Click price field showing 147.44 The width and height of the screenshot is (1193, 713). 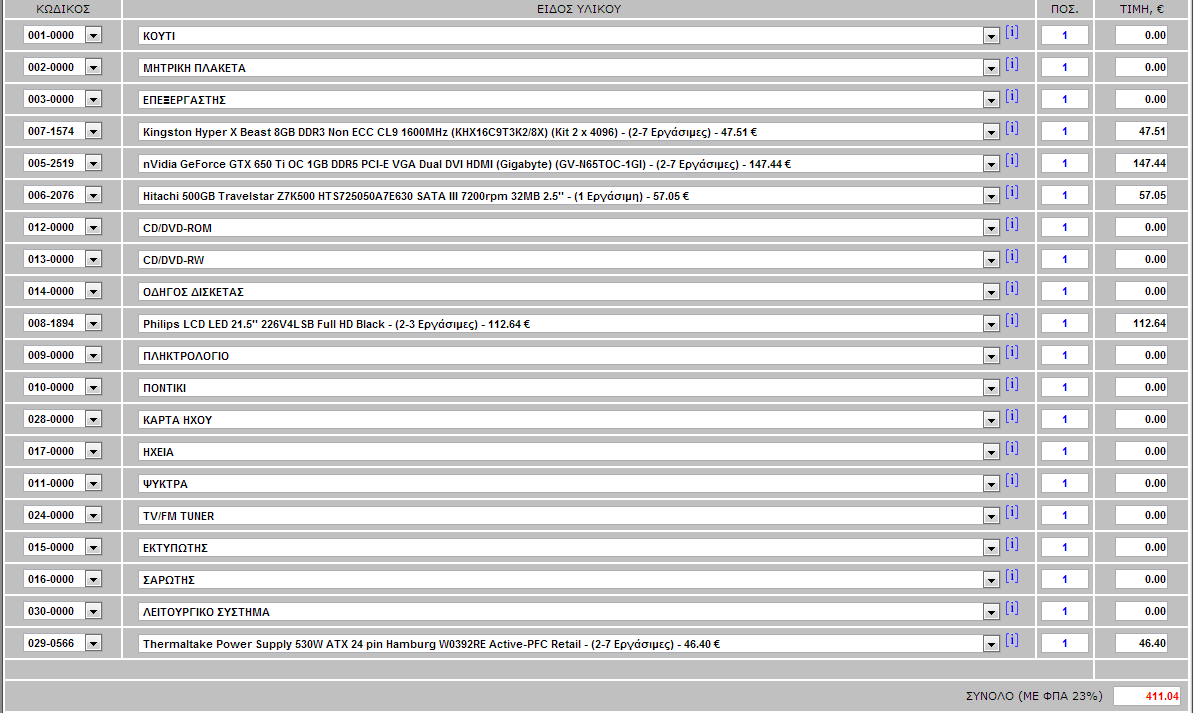click(x=1141, y=163)
